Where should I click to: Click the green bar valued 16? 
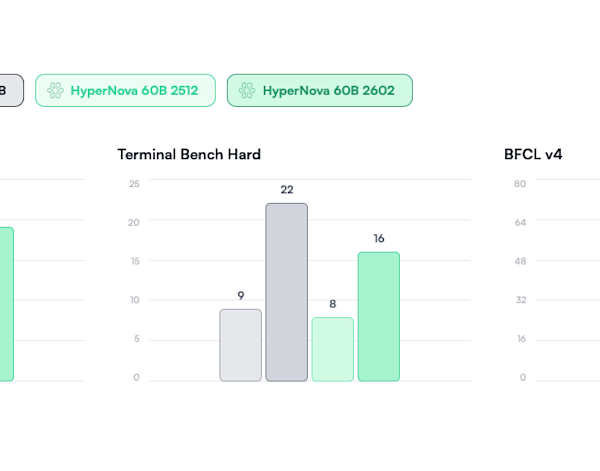point(378,316)
